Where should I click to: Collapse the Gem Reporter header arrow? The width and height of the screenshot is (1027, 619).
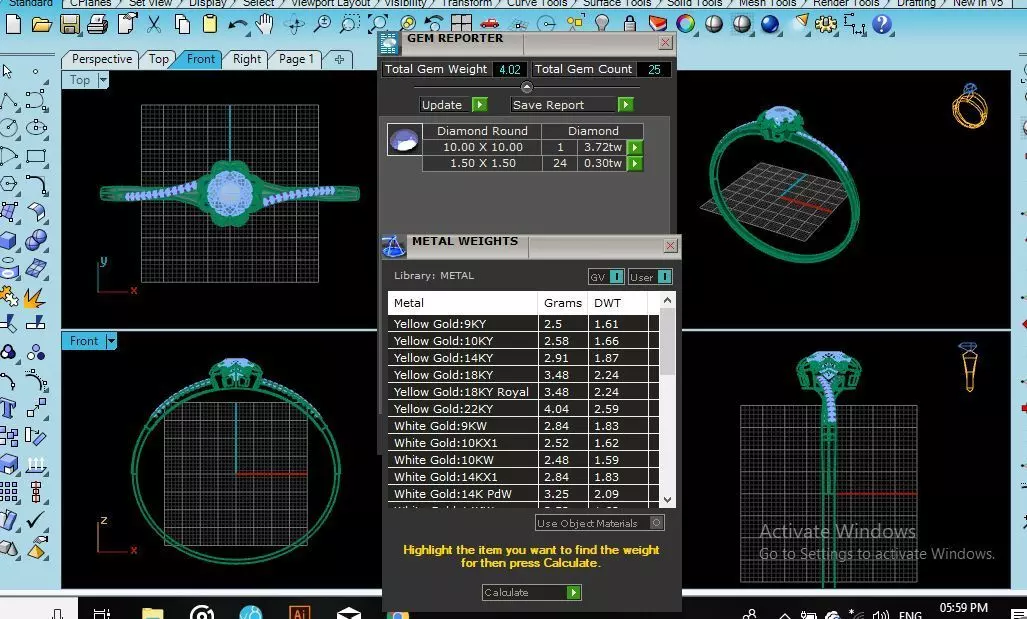pos(527,86)
